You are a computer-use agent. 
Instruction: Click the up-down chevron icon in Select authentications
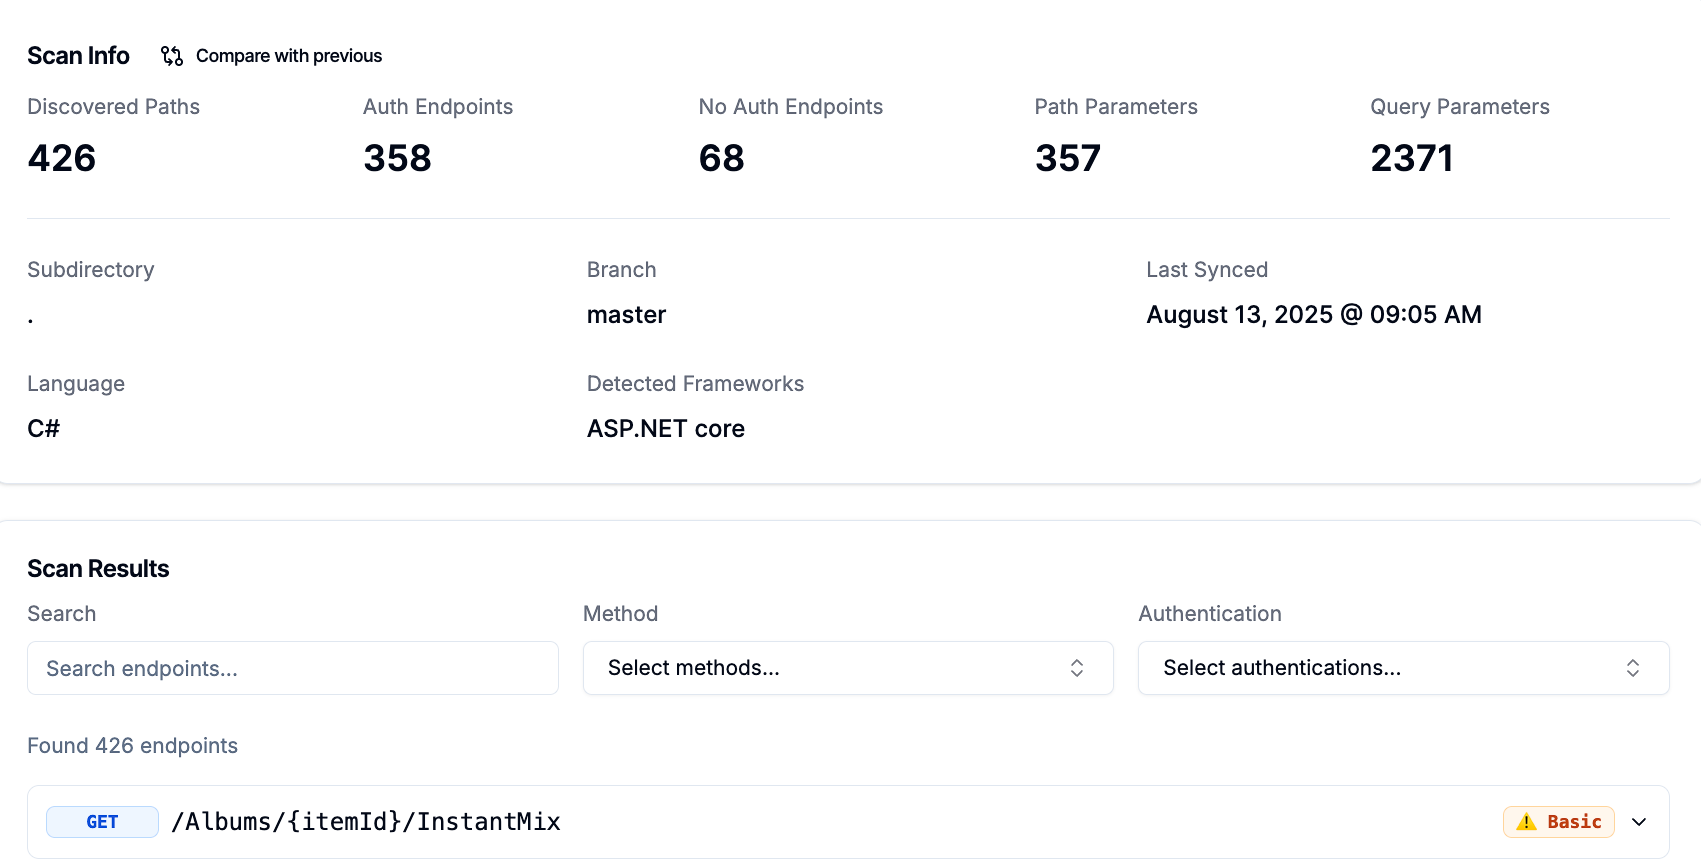pyautogui.click(x=1632, y=668)
